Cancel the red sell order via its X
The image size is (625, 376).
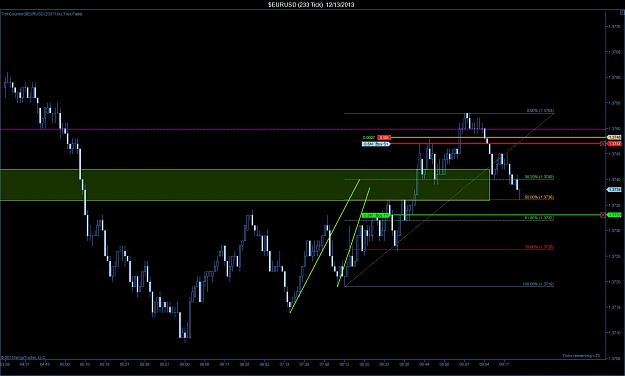(x=603, y=144)
